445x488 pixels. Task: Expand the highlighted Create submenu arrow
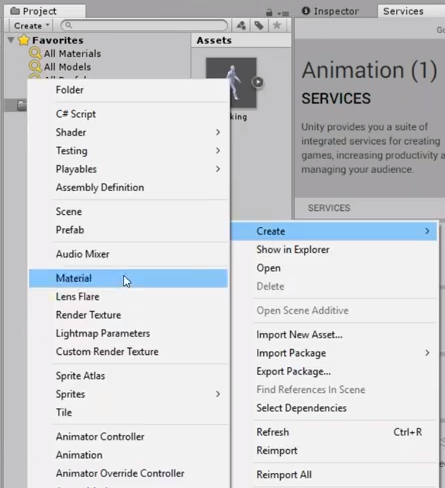click(427, 231)
